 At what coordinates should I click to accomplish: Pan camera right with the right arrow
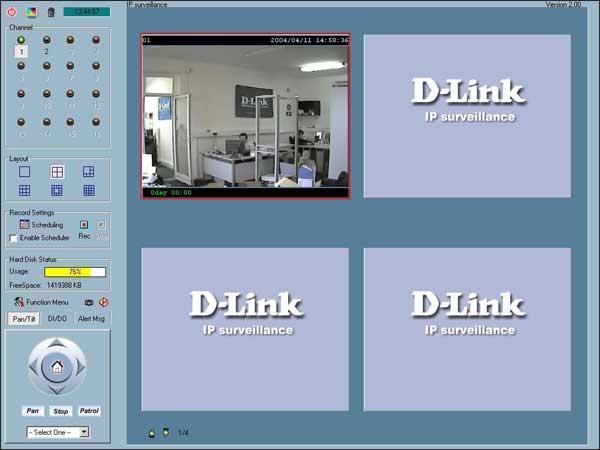tap(80, 367)
